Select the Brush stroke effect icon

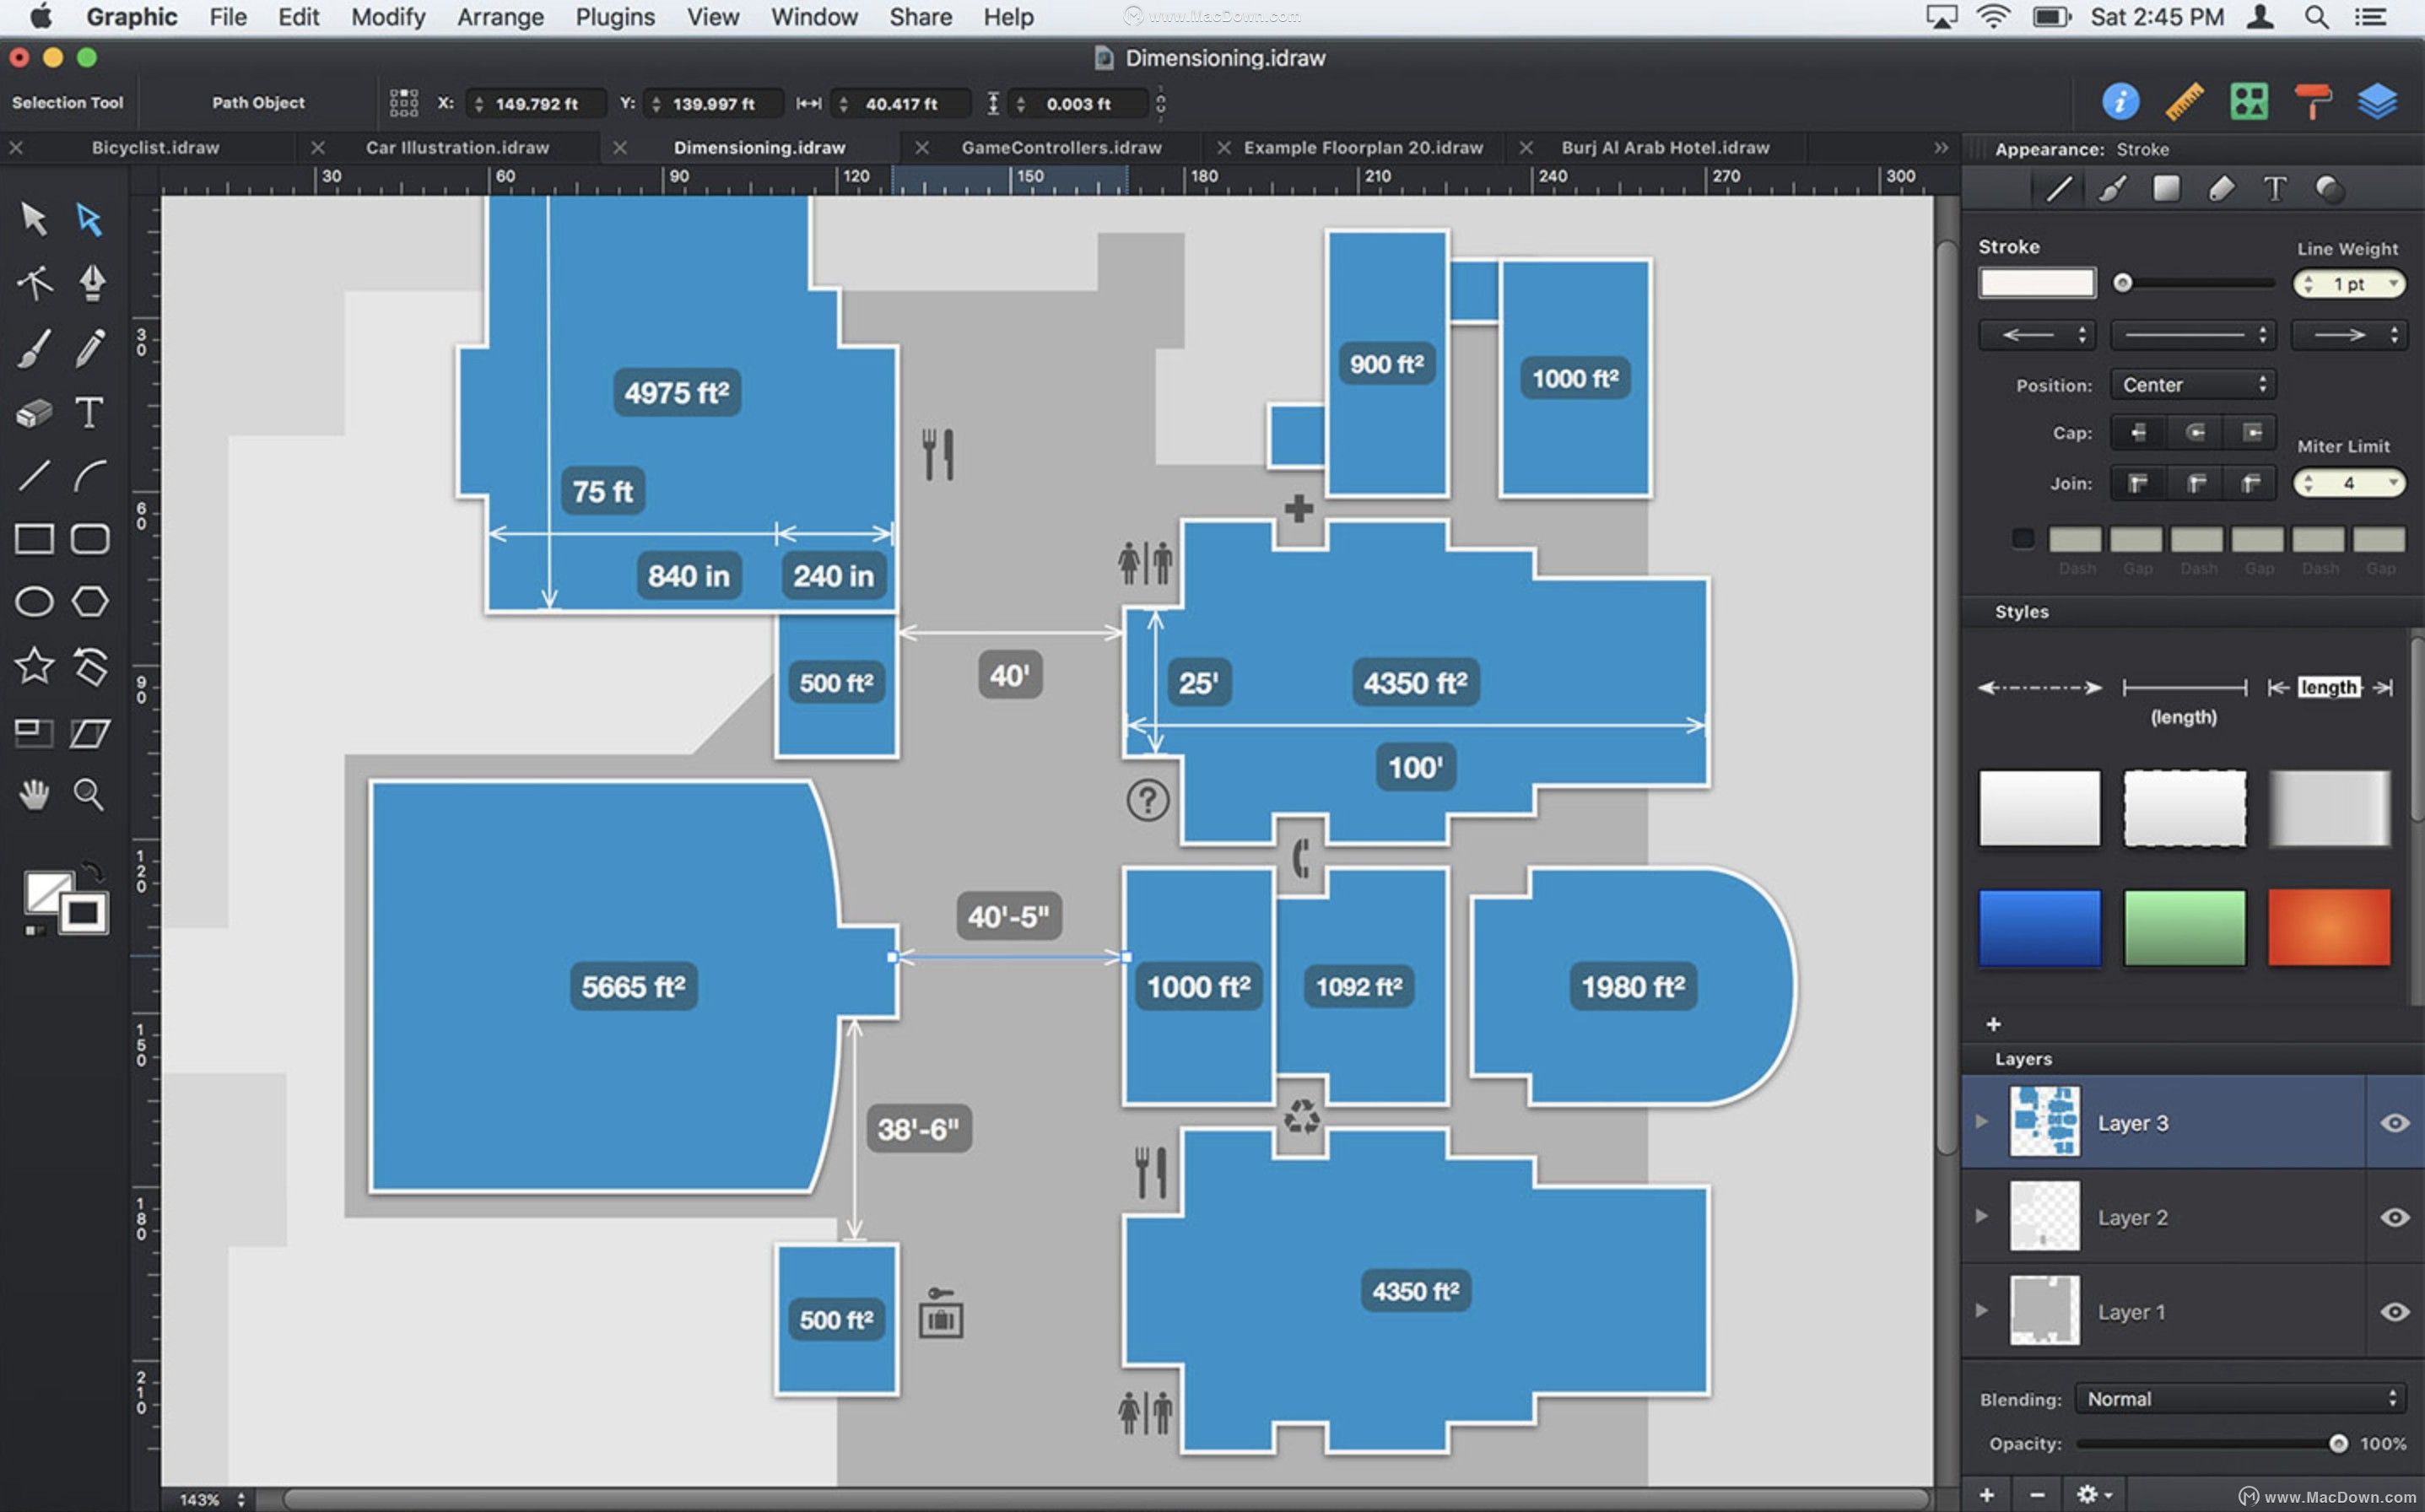point(2112,189)
